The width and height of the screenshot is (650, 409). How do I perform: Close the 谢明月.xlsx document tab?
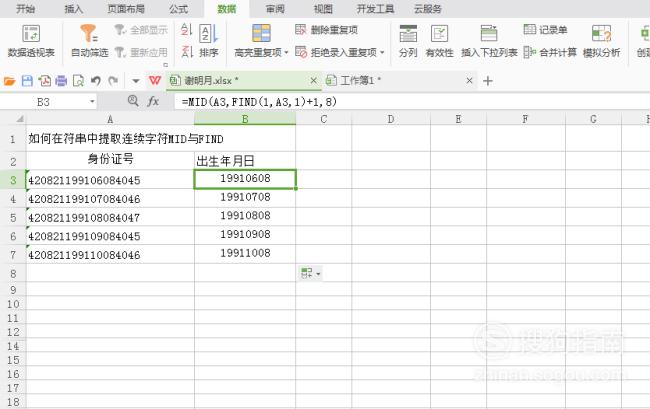(314, 81)
